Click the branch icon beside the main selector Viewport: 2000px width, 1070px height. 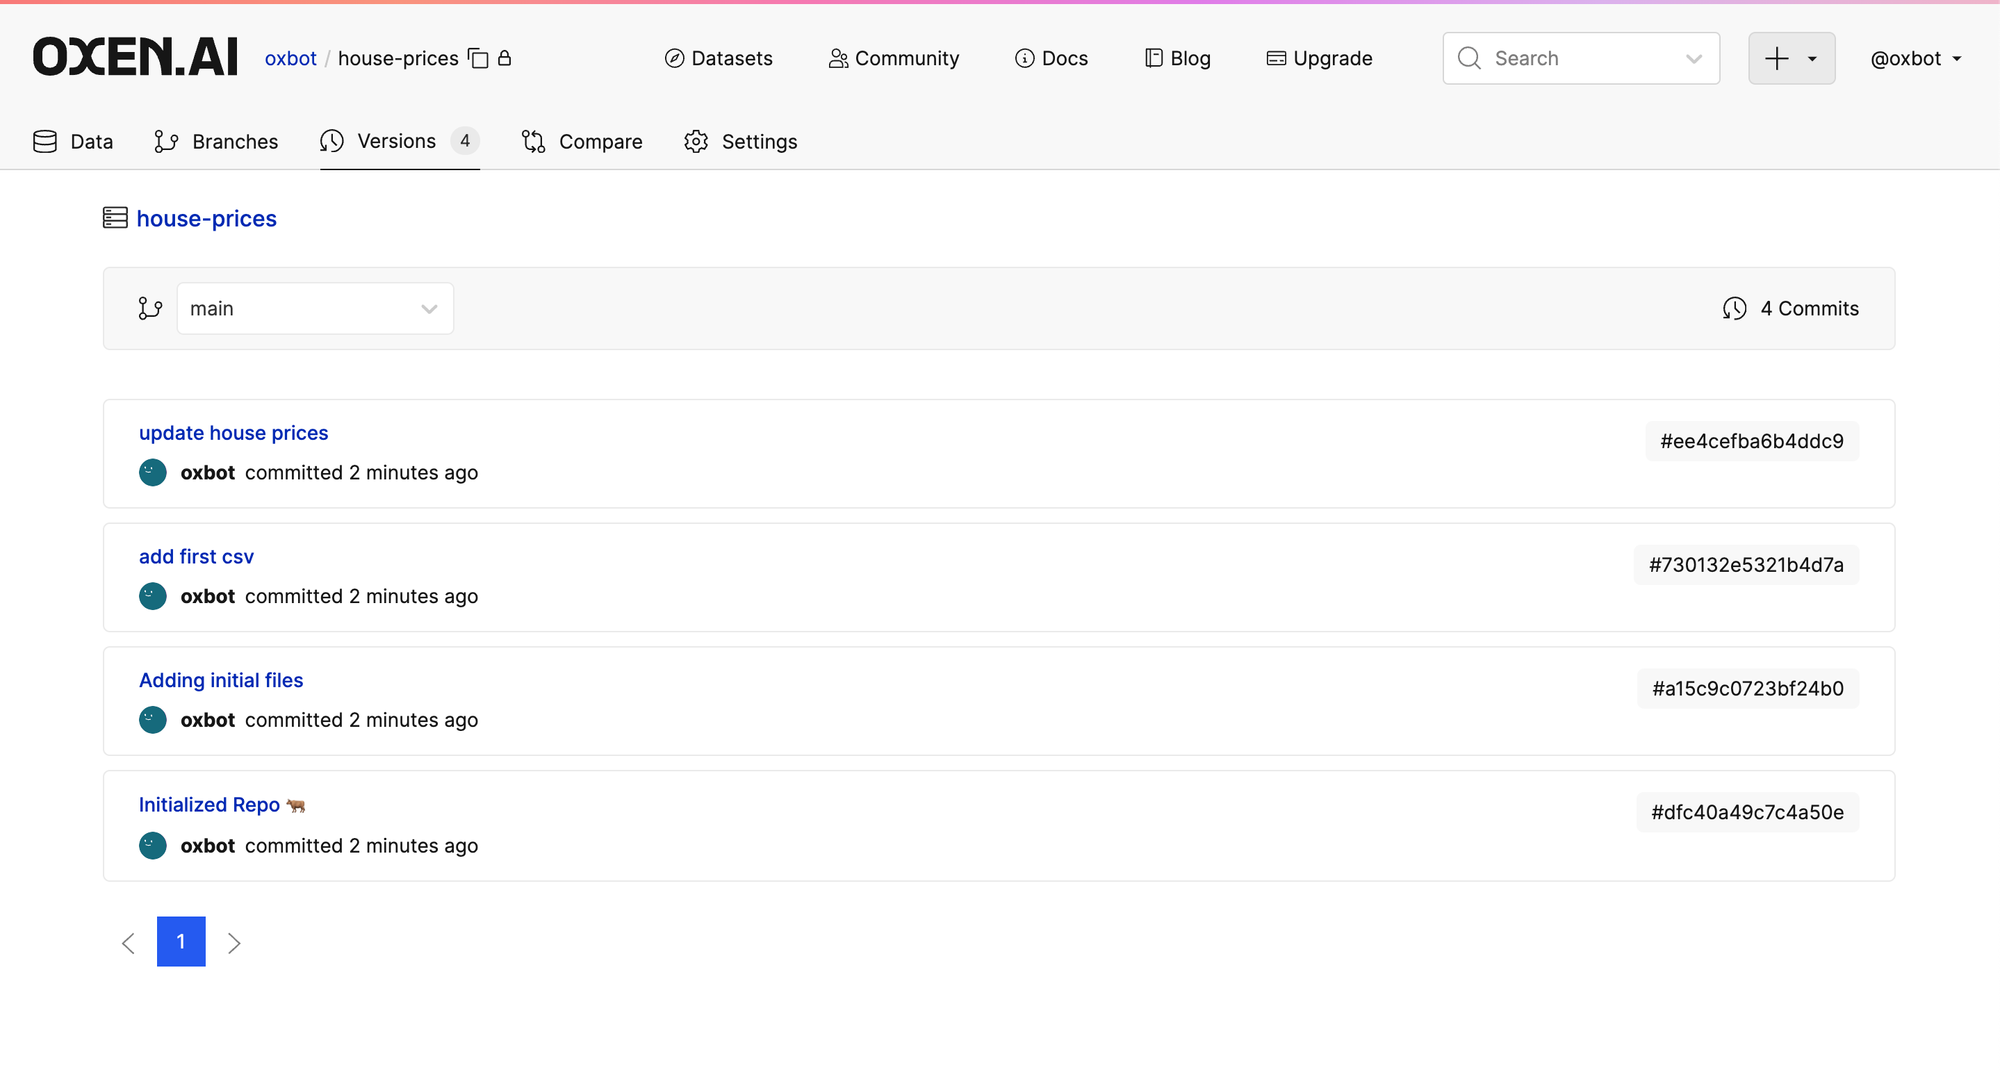pyautogui.click(x=150, y=308)
